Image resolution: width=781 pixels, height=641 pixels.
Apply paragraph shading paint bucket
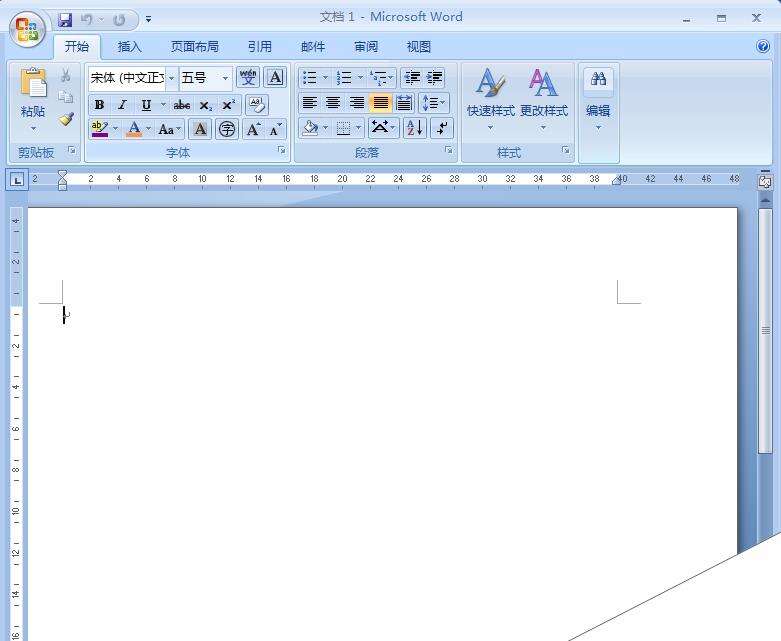[310, 128]
